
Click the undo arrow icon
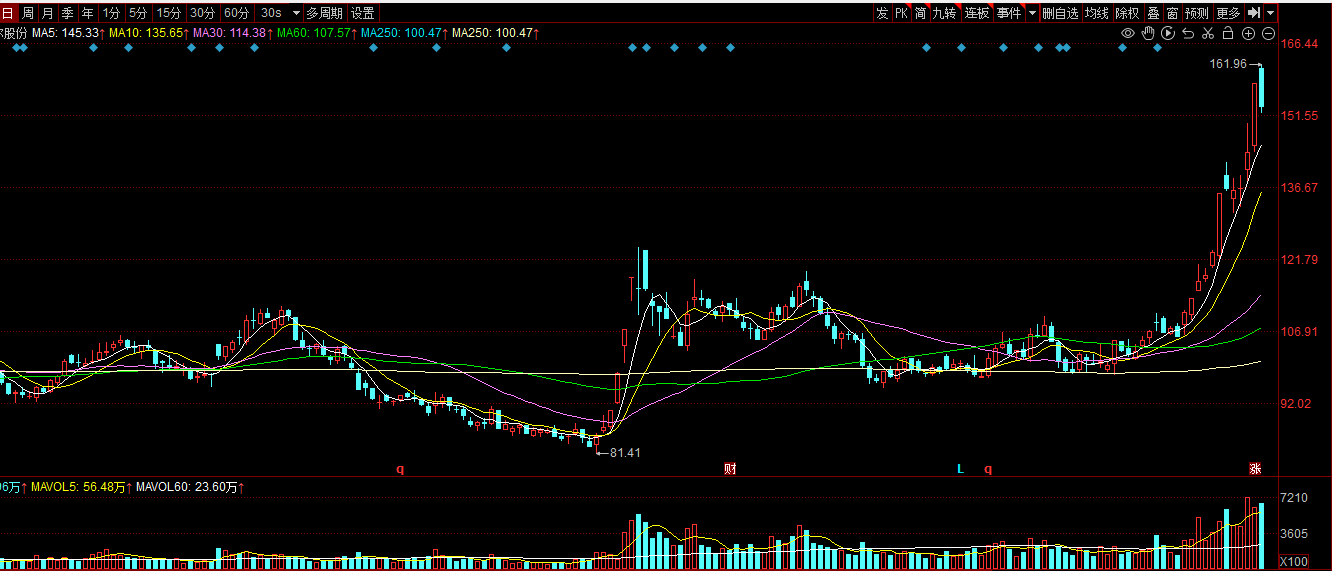pyautogui.click(x=1188, y=33)
